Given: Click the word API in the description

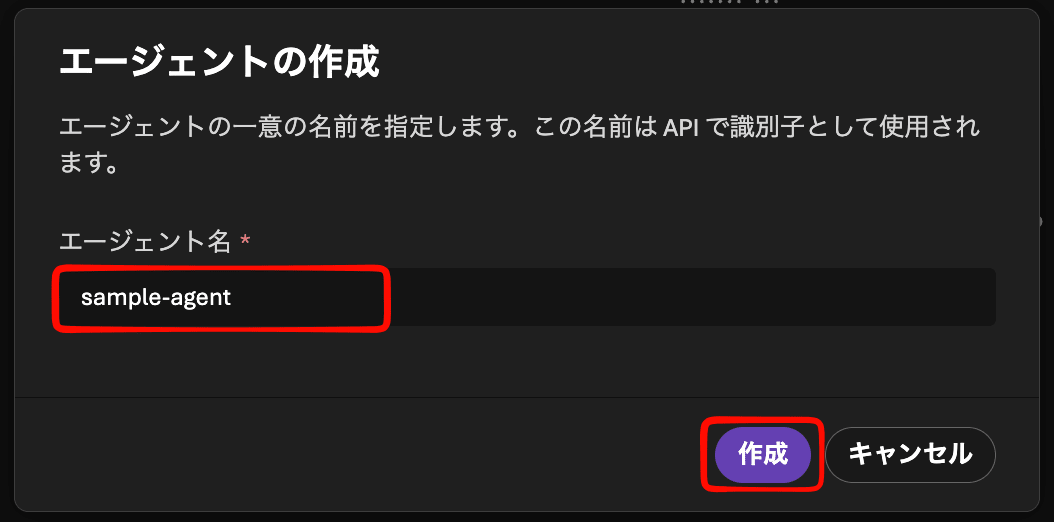Looking at the screenshot, I should point(684,128).
